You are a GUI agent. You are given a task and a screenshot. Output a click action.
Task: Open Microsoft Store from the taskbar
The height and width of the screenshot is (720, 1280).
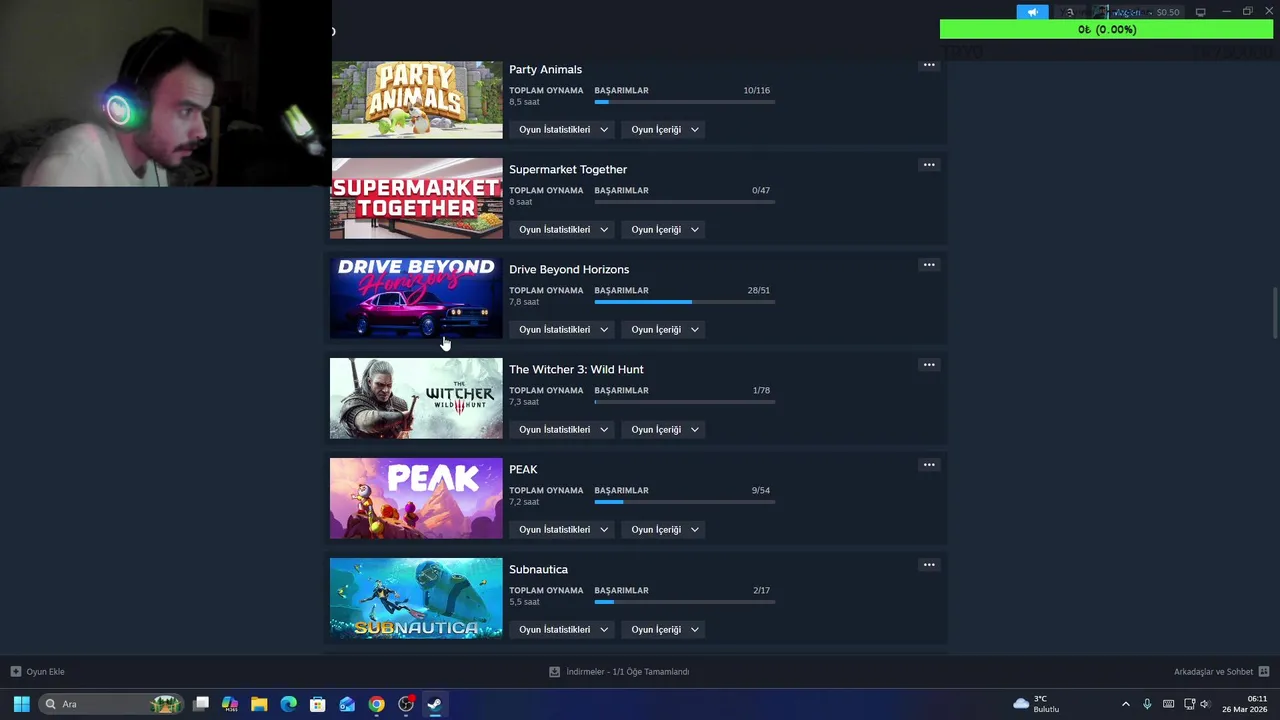(317, 704)
